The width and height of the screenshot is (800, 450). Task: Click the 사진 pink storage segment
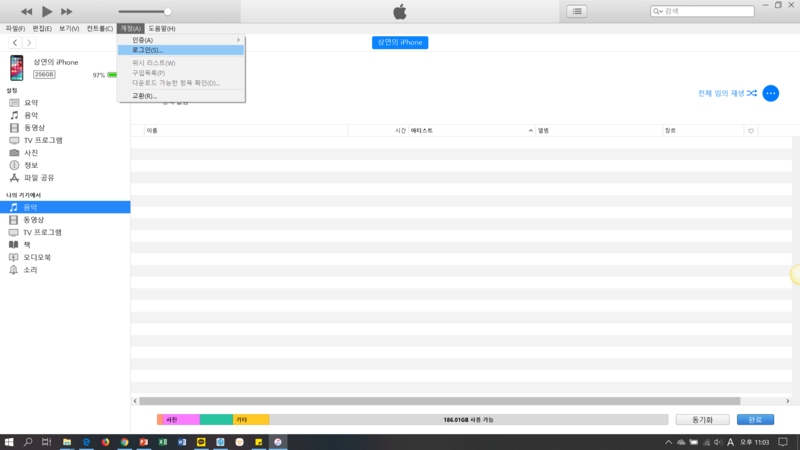pyautogui.click(x=181, y=419)
